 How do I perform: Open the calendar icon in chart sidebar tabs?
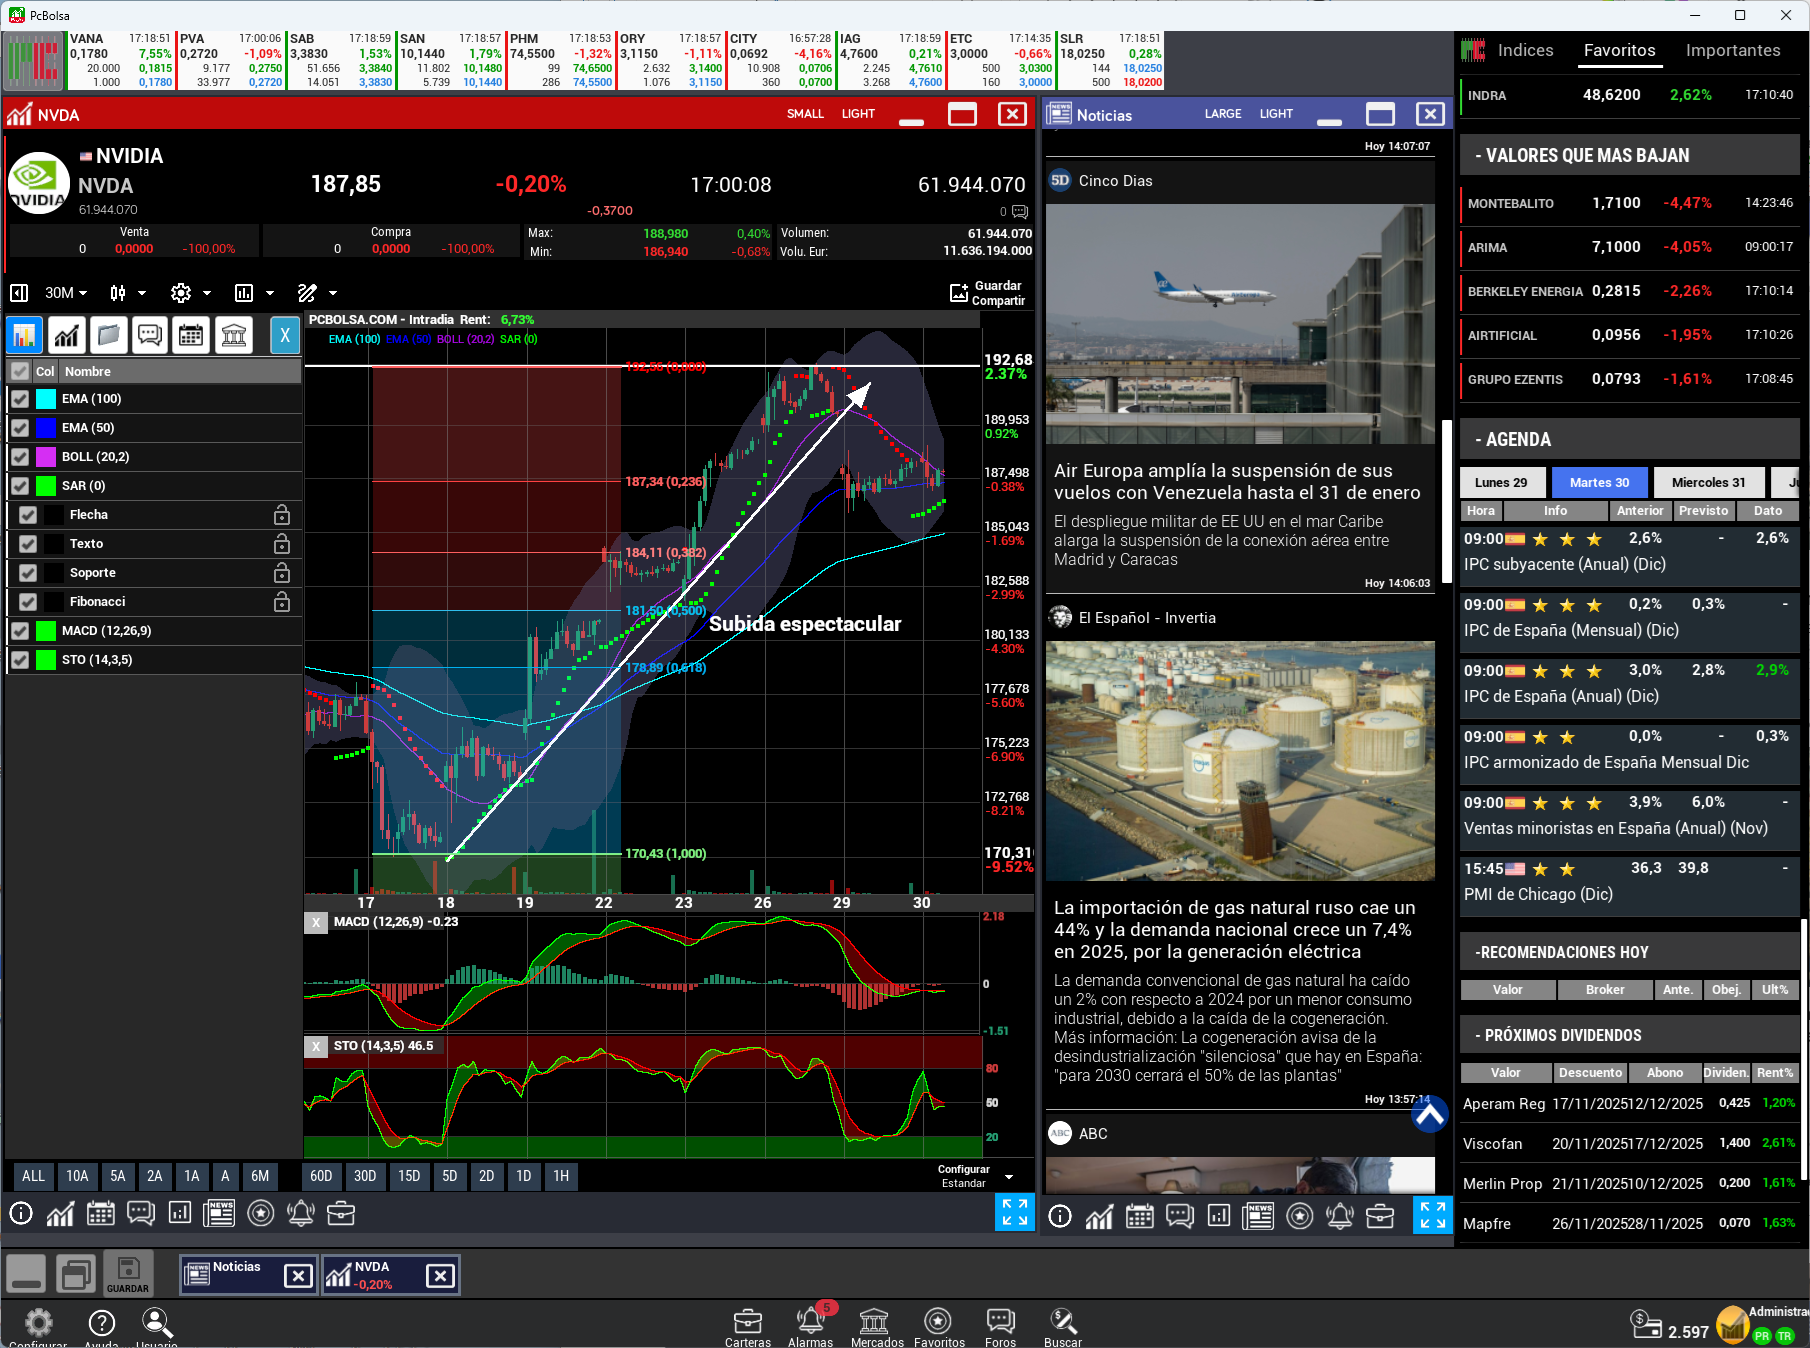point(191,335)
